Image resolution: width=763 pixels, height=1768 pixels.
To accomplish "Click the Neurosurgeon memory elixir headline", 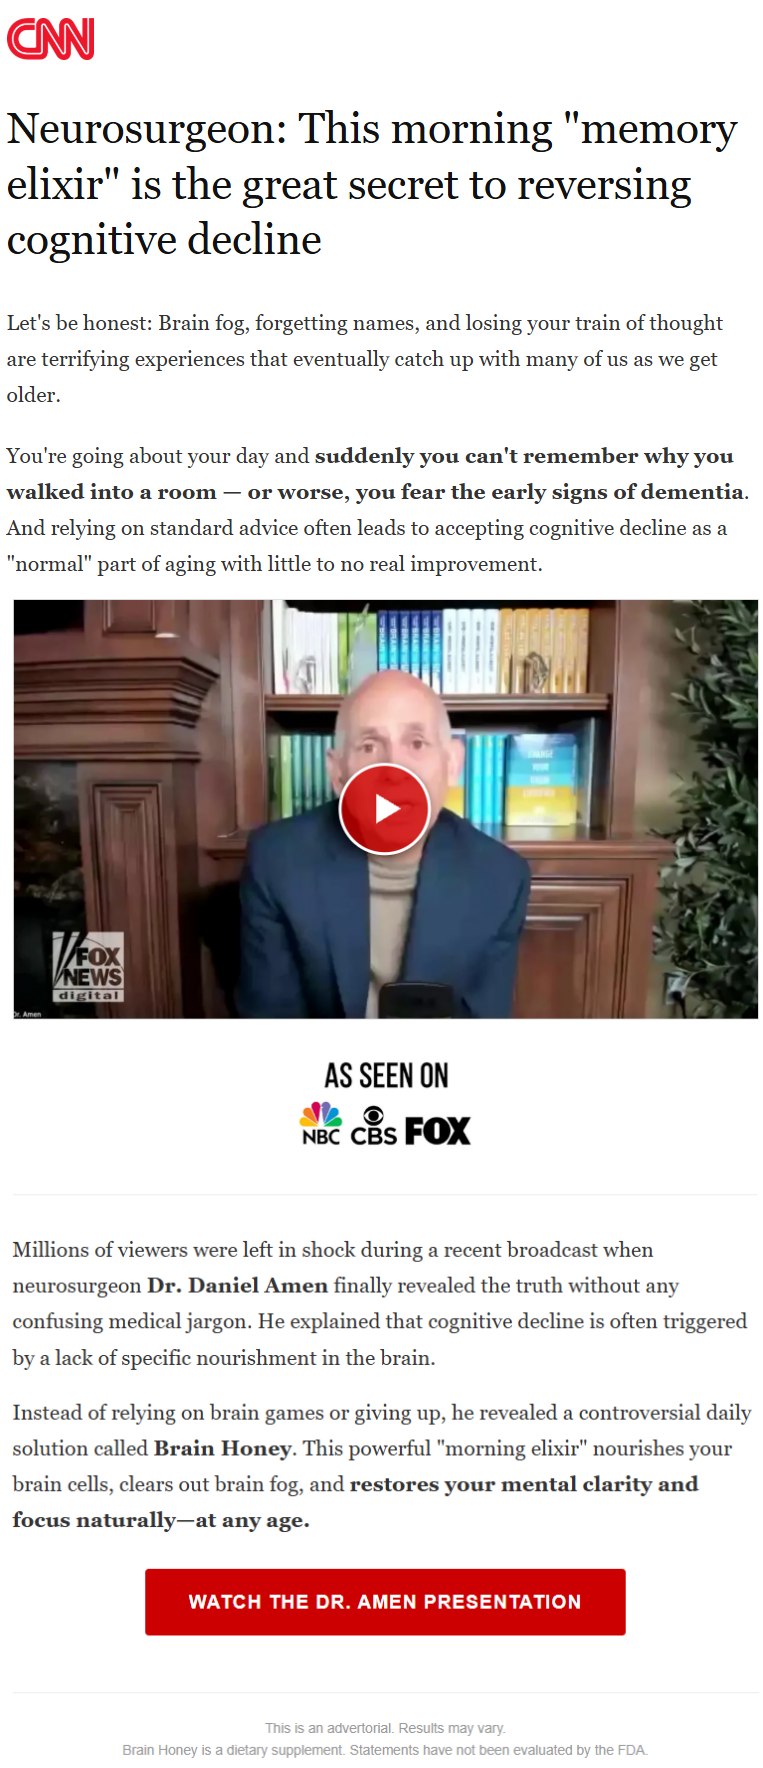I will tap(372, 184).
